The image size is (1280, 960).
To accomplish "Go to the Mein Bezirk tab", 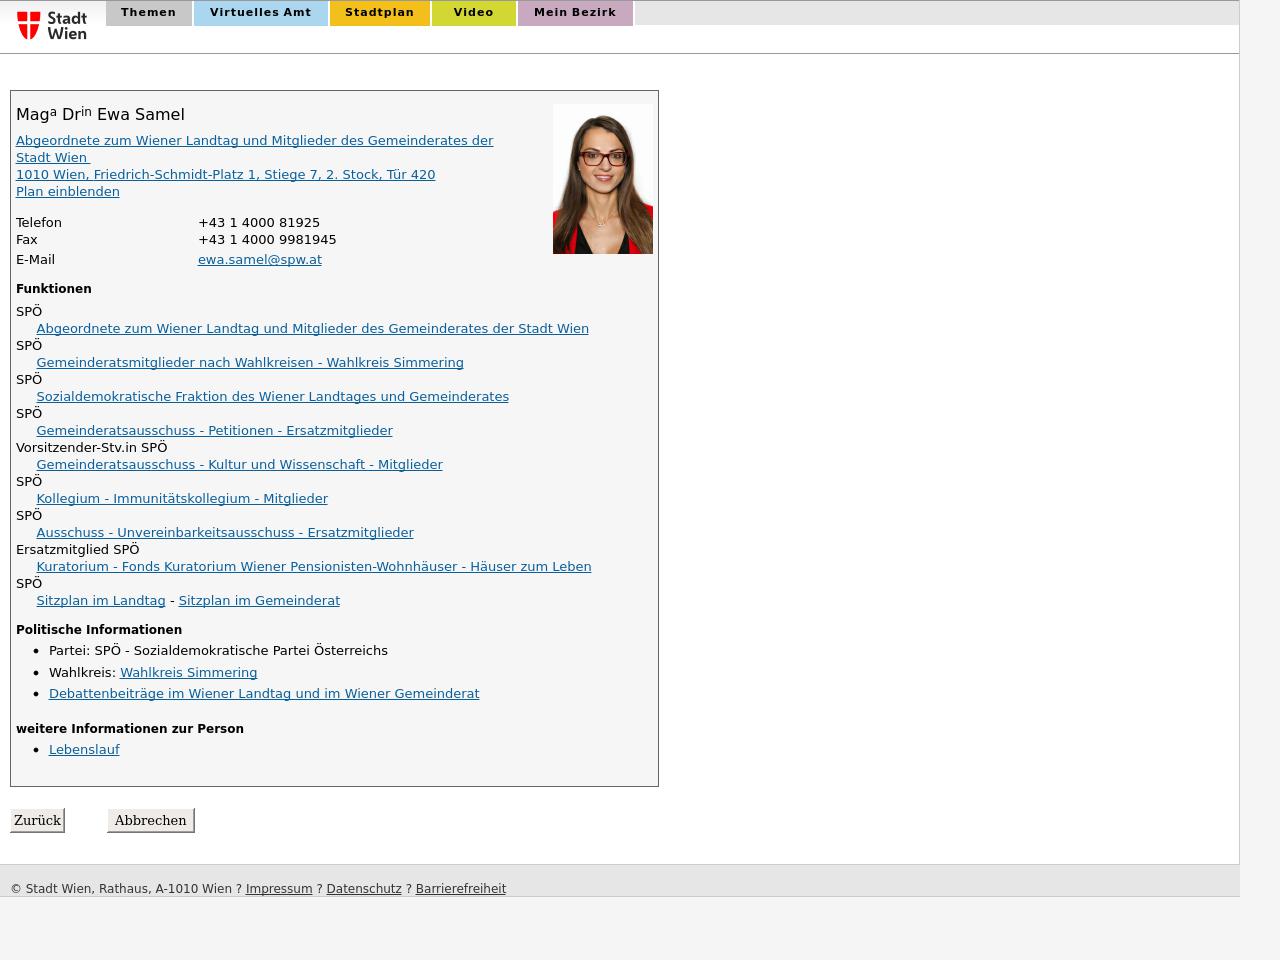I will click(575, 13).
